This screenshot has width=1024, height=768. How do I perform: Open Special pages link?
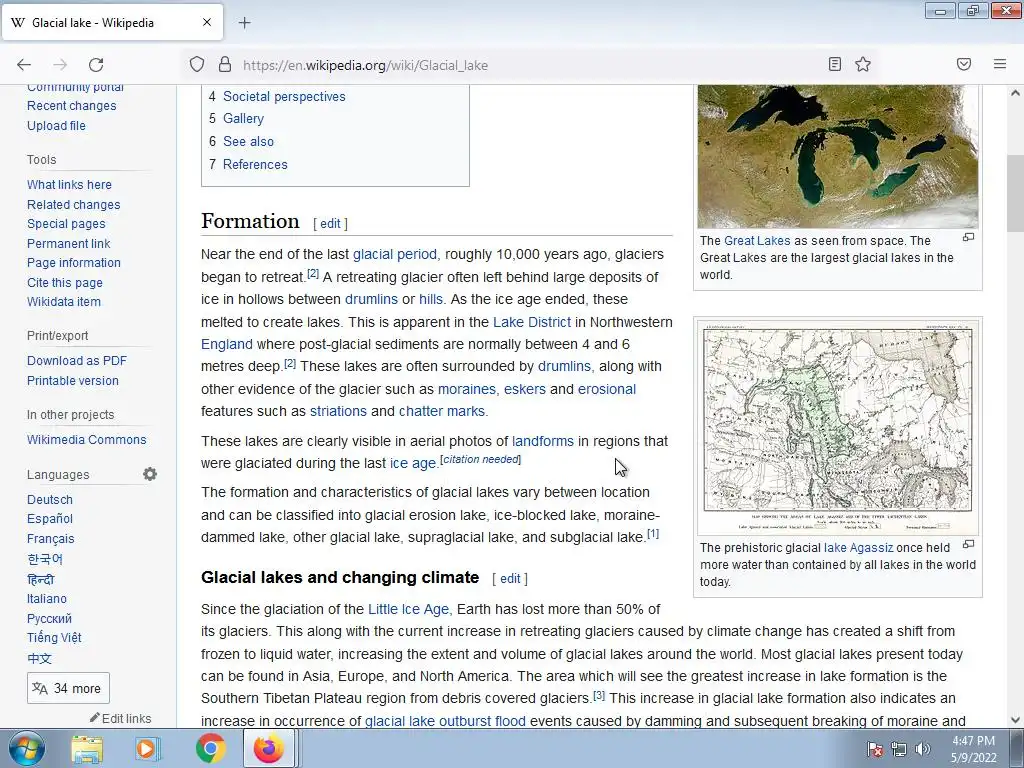pos(66,223)
